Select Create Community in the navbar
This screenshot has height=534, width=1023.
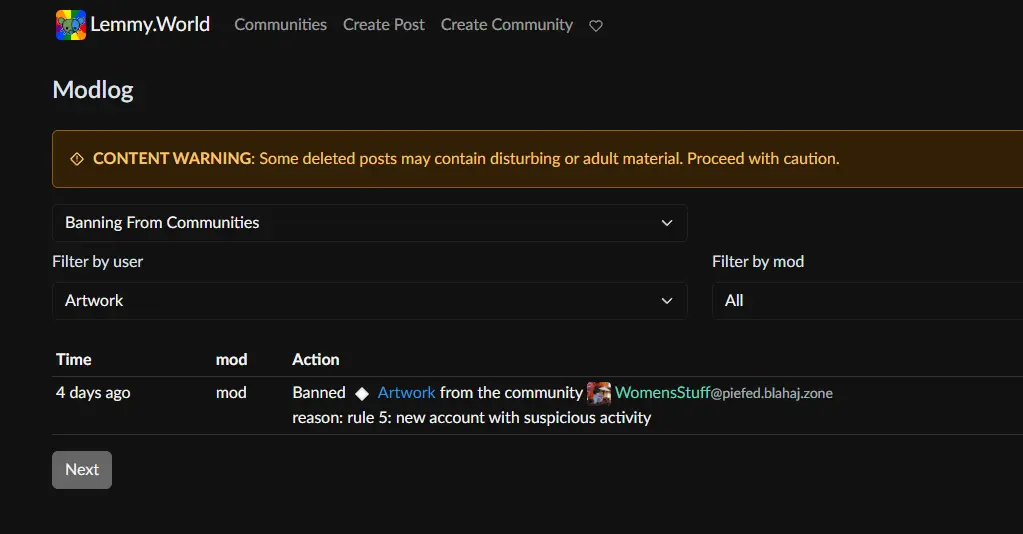click(506, 25)
